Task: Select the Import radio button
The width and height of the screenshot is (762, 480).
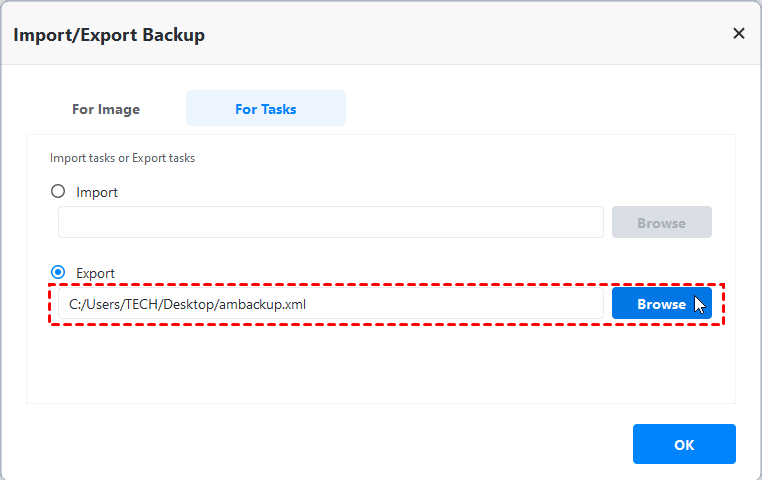Action: tap(58, 191)
